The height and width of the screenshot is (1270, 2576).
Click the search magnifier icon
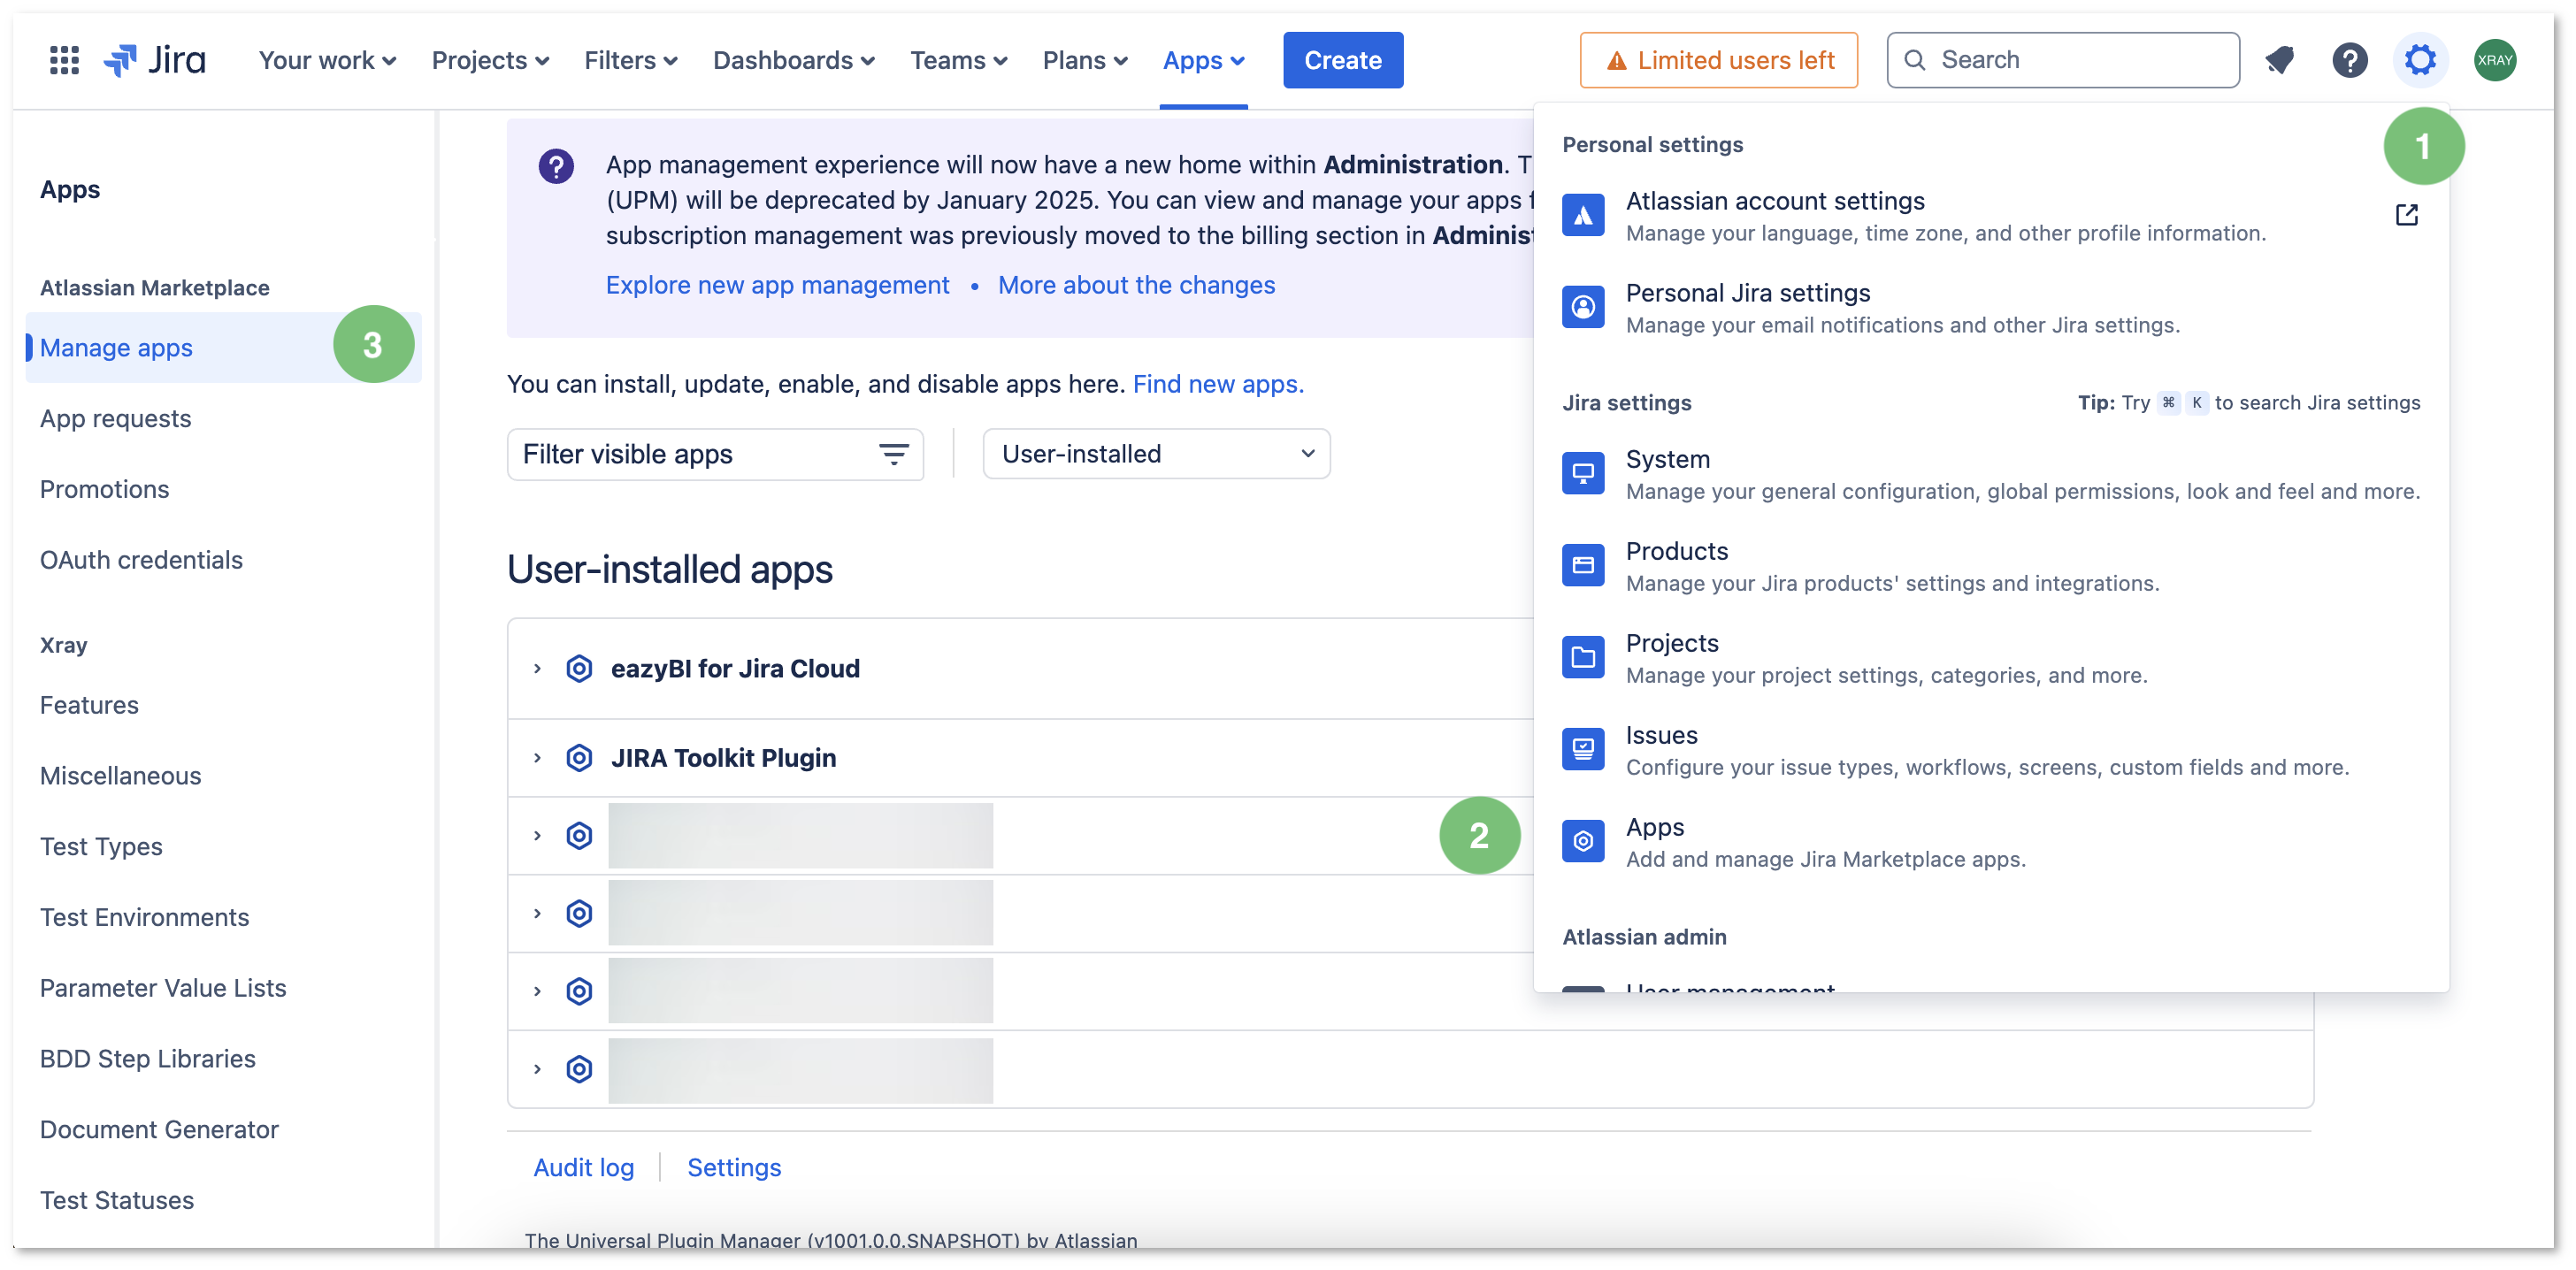1914,60
